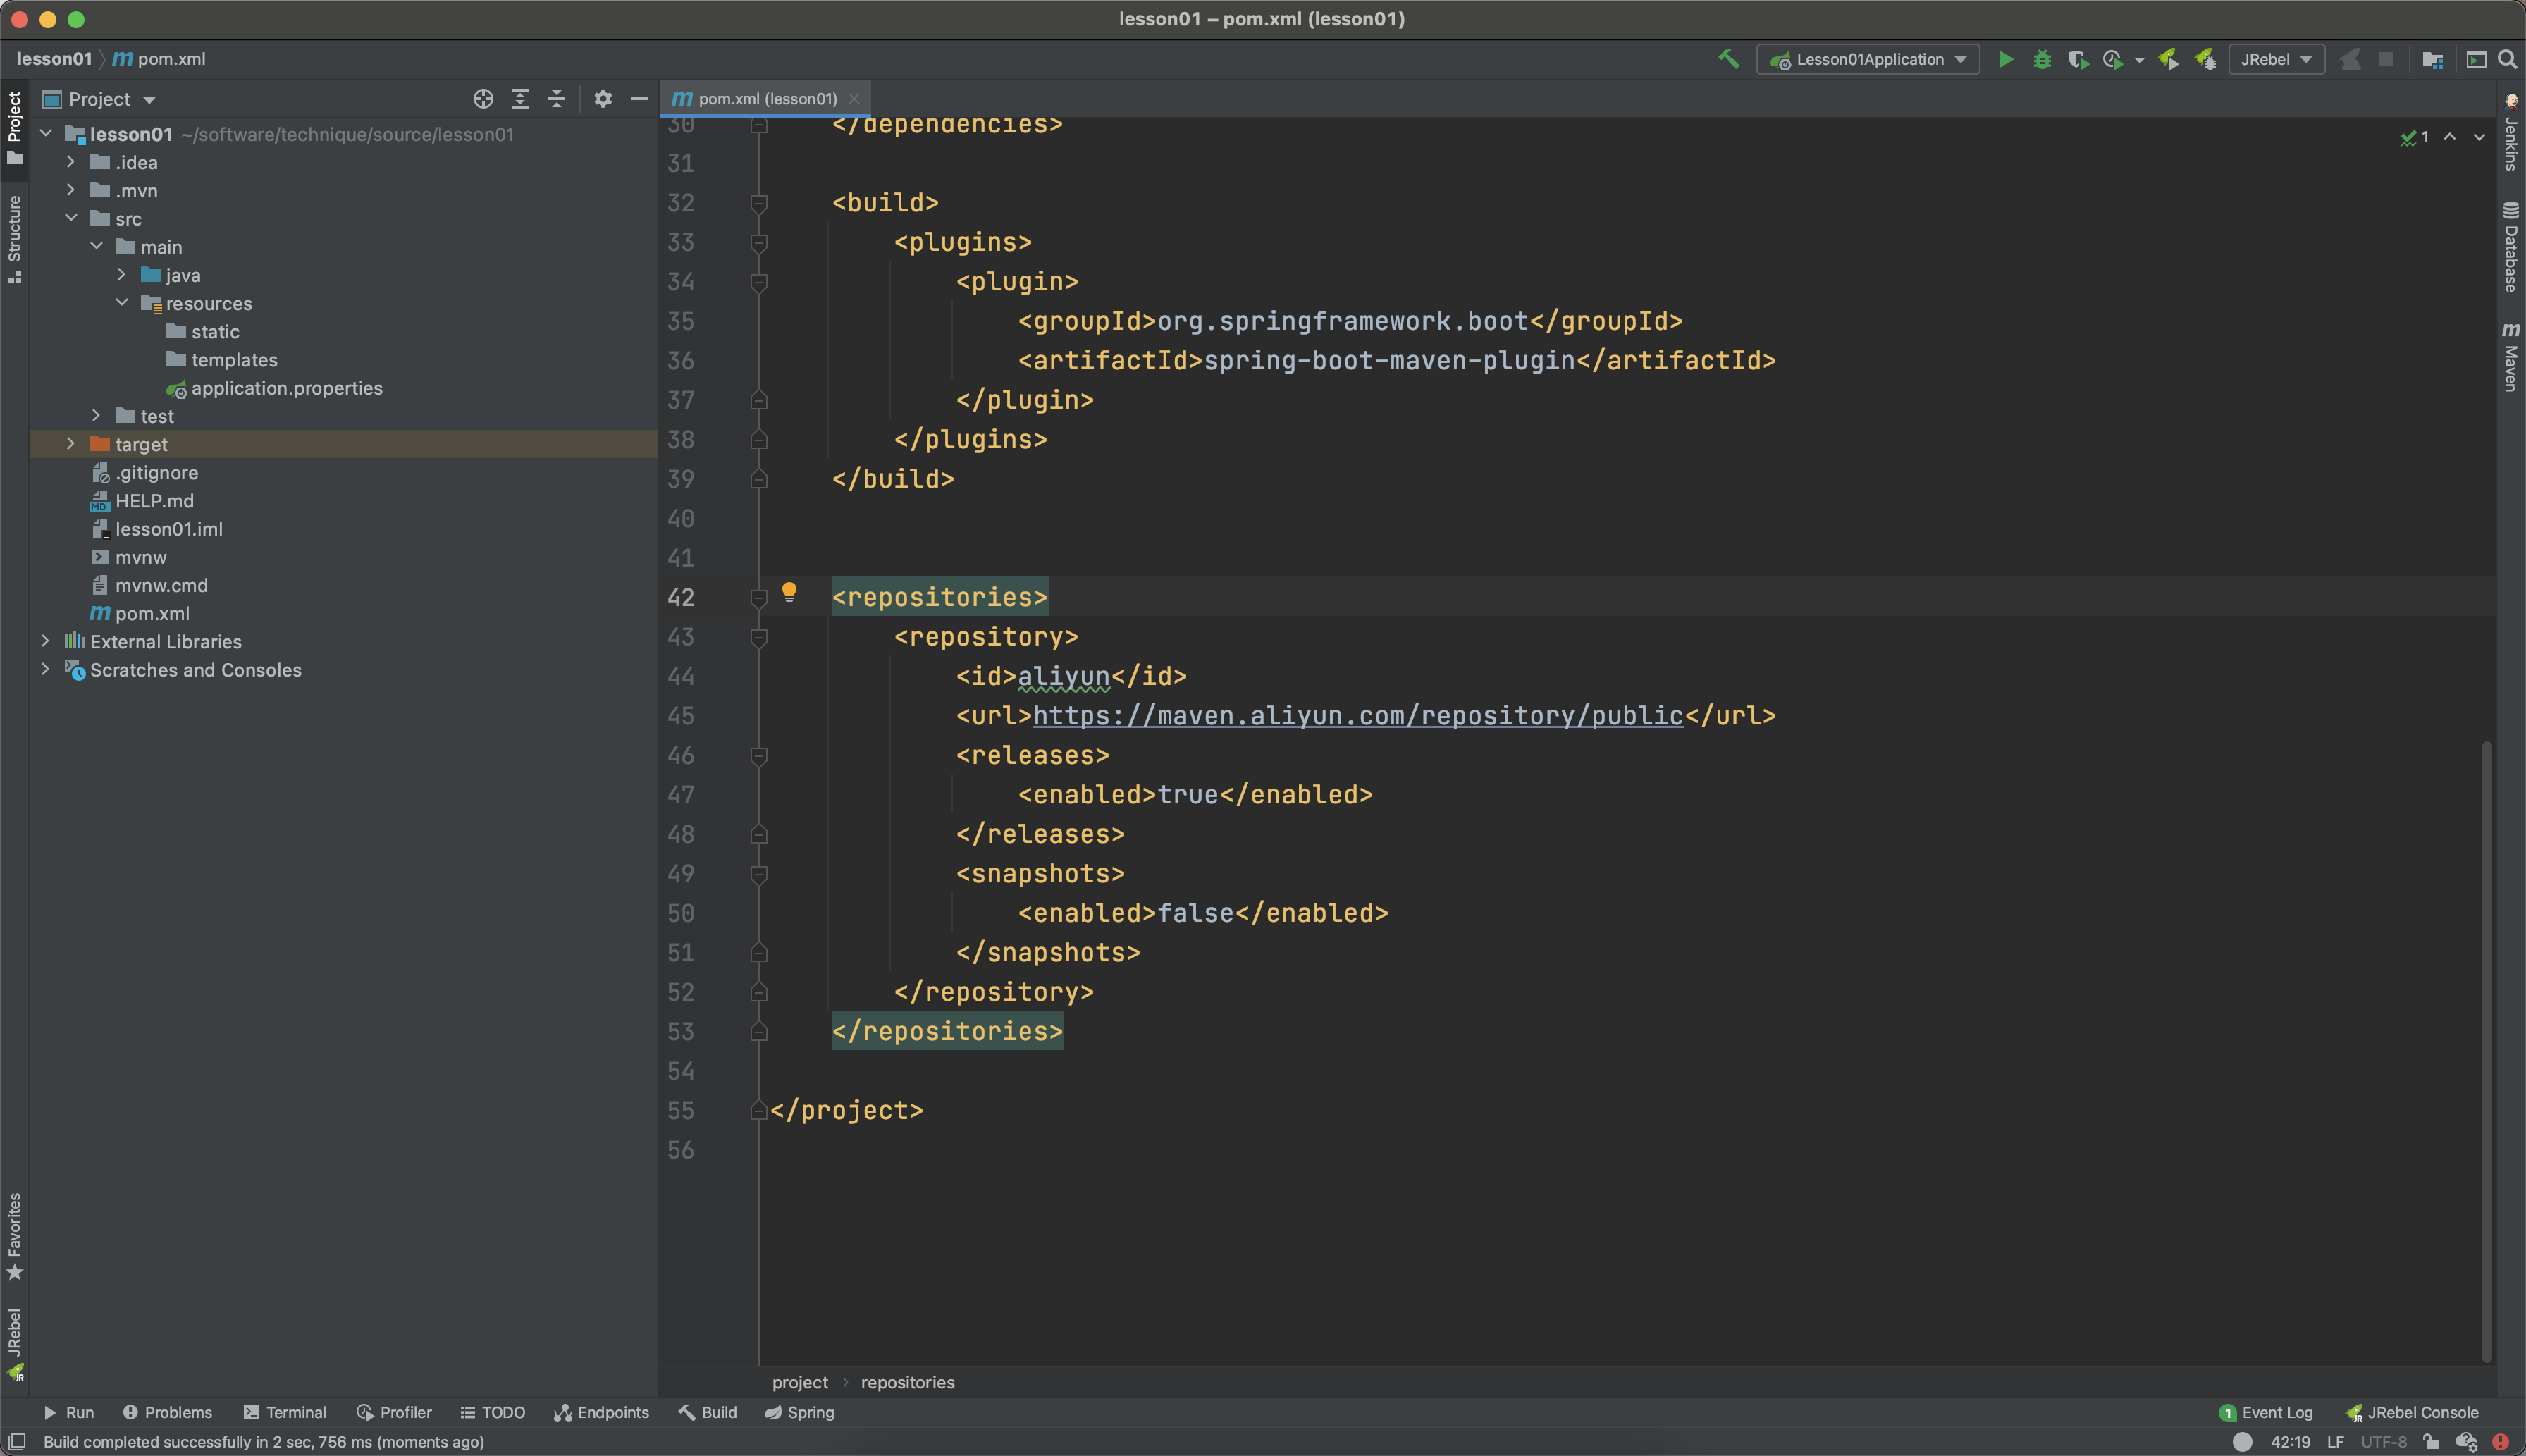Open the Database side panel

click(2511, 247)
